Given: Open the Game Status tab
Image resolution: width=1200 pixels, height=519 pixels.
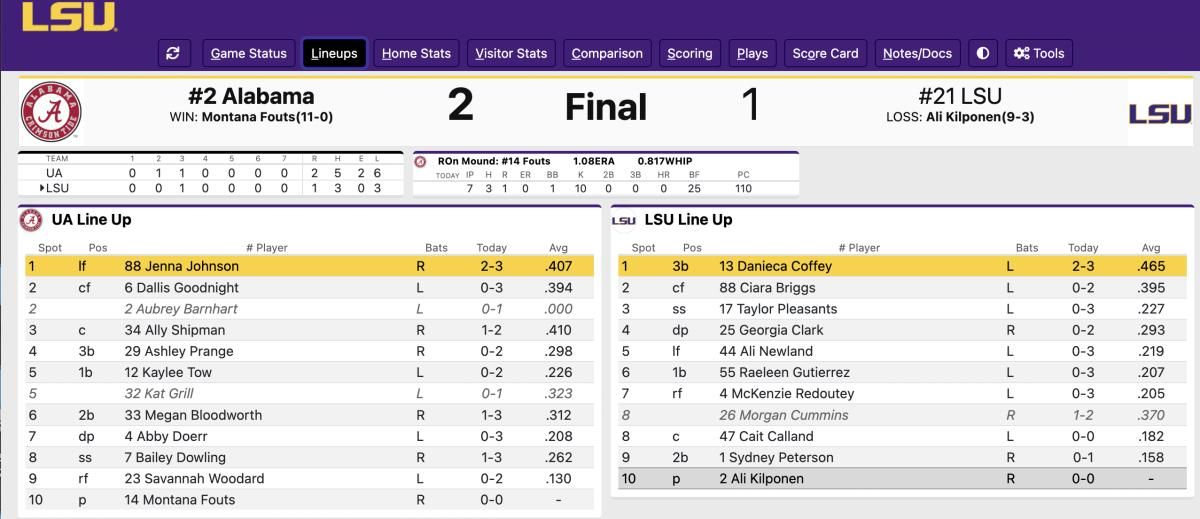Looking at the screenshot, I should [x=248, y=53].
